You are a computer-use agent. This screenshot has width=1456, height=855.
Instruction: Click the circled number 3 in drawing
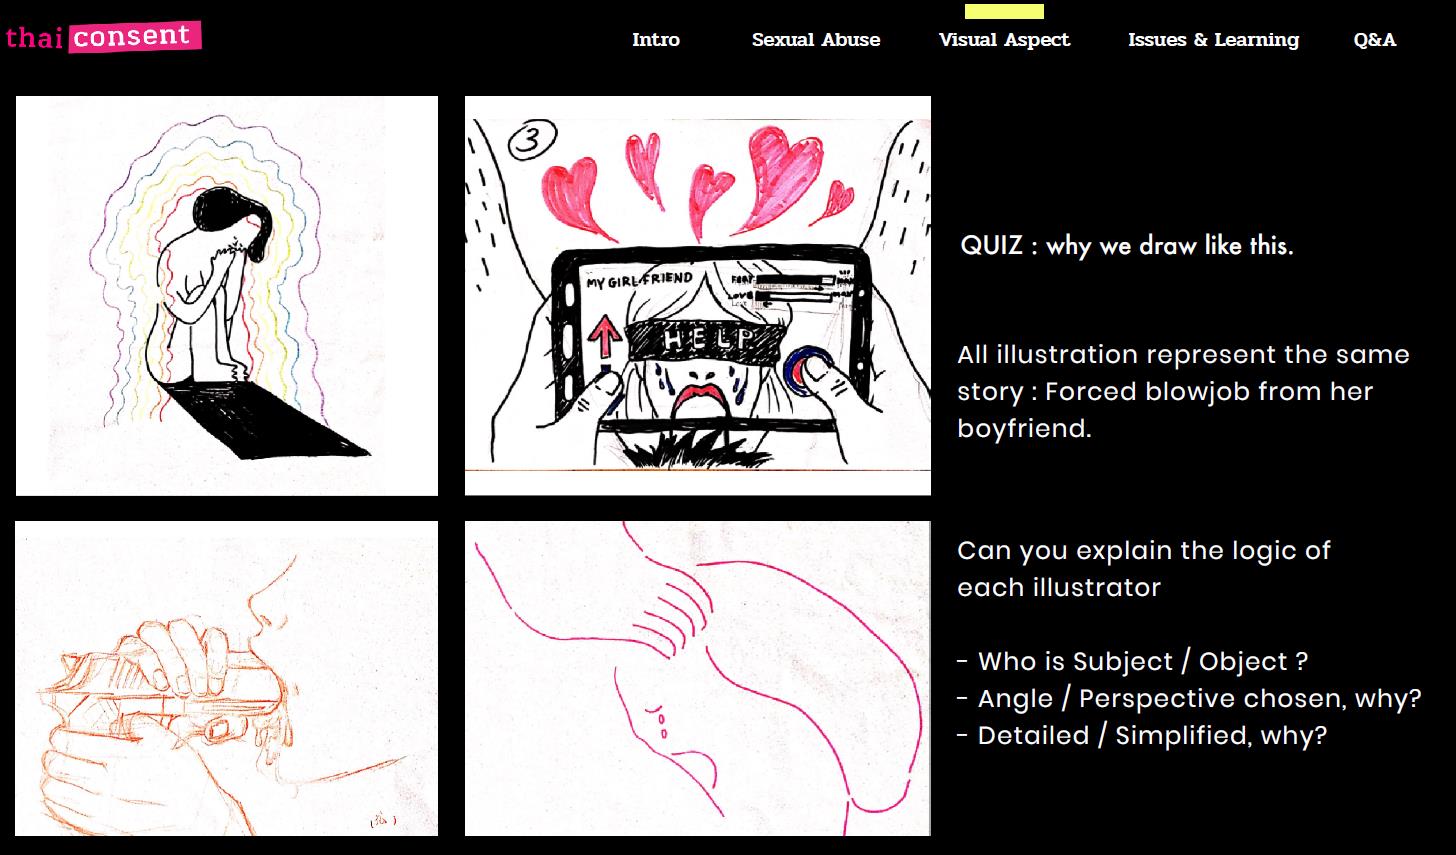tap(530, 141)
